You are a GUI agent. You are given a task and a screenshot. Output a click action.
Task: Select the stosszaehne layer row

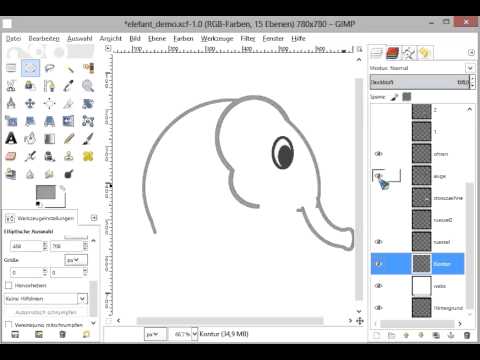click(x=418, y=198)
